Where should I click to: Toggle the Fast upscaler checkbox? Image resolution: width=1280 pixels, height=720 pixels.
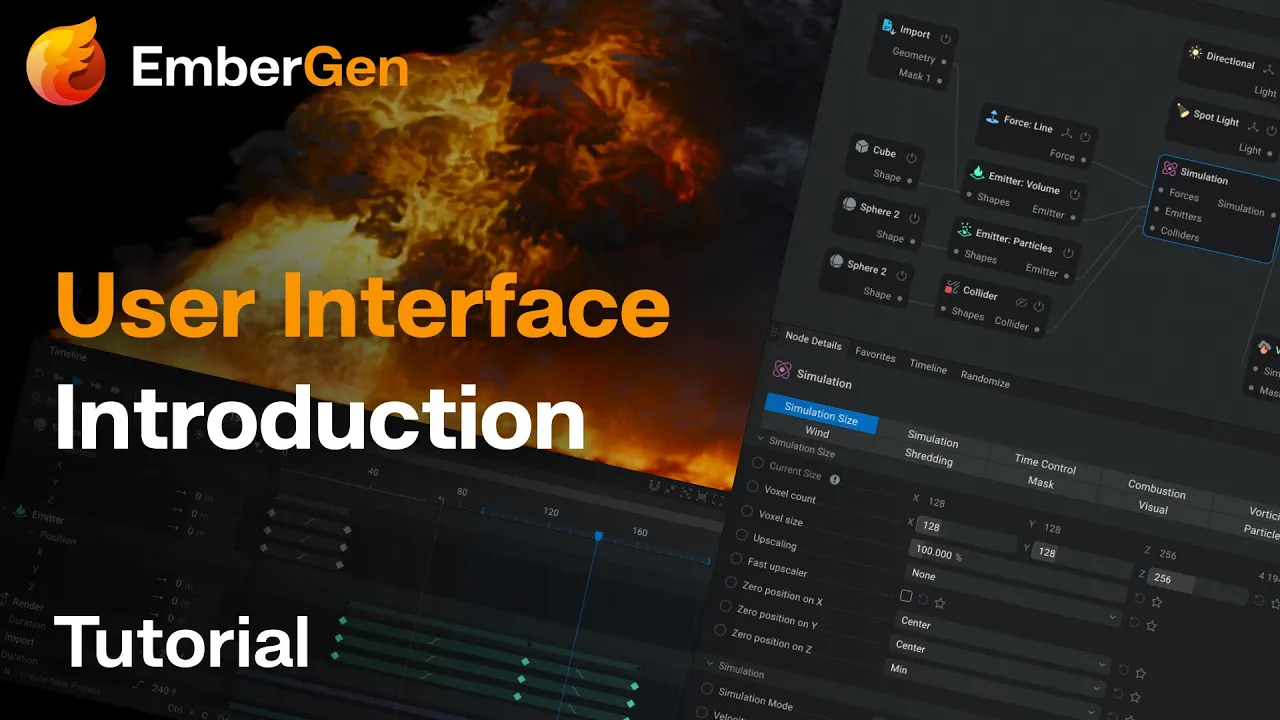tap(906, 596)
